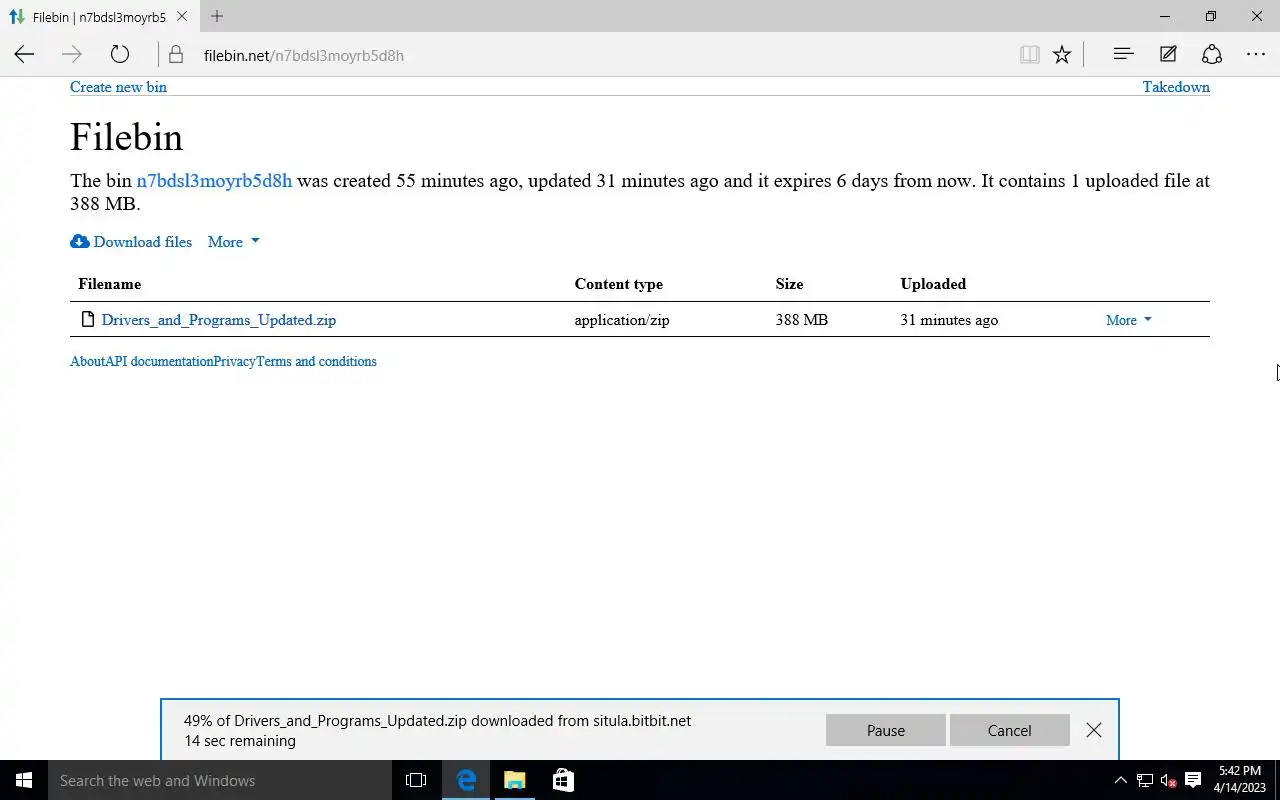Open reading view icon
This screenshot has width=1280, height=800.
1029,55
